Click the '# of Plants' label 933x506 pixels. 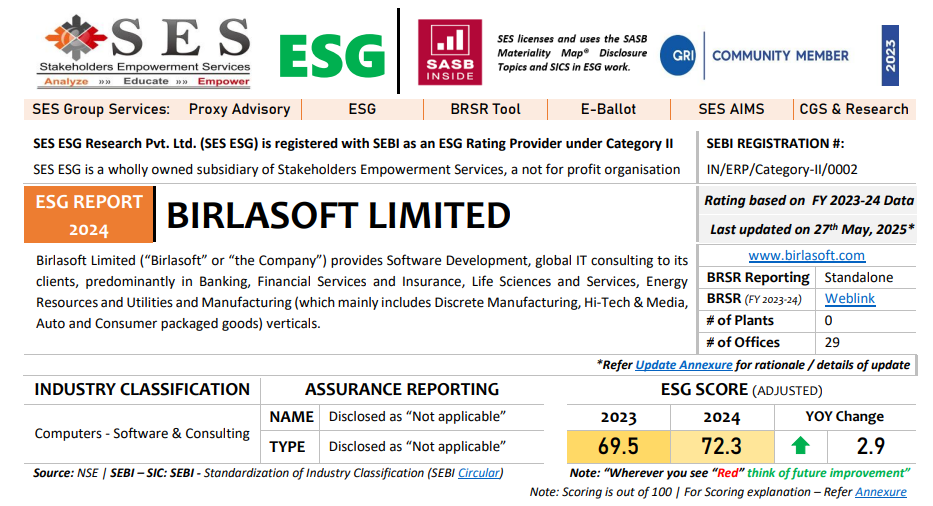pyautogui.click(x=740, y=320)
